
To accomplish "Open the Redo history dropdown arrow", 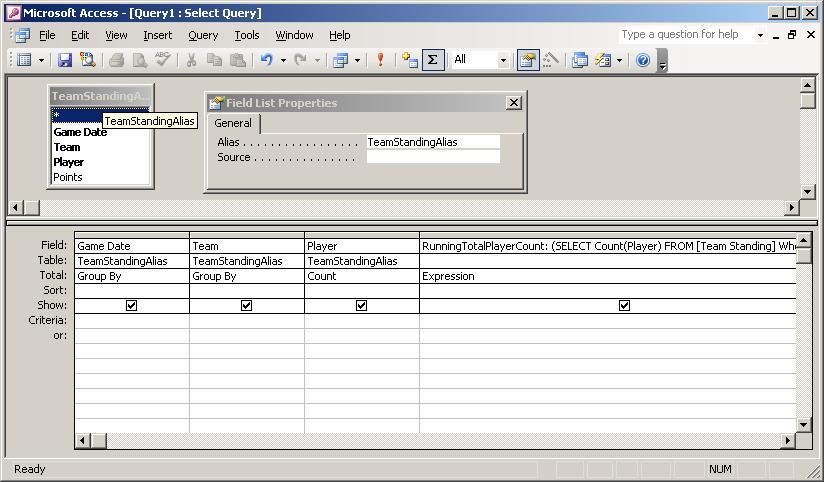I will (317, 60).
